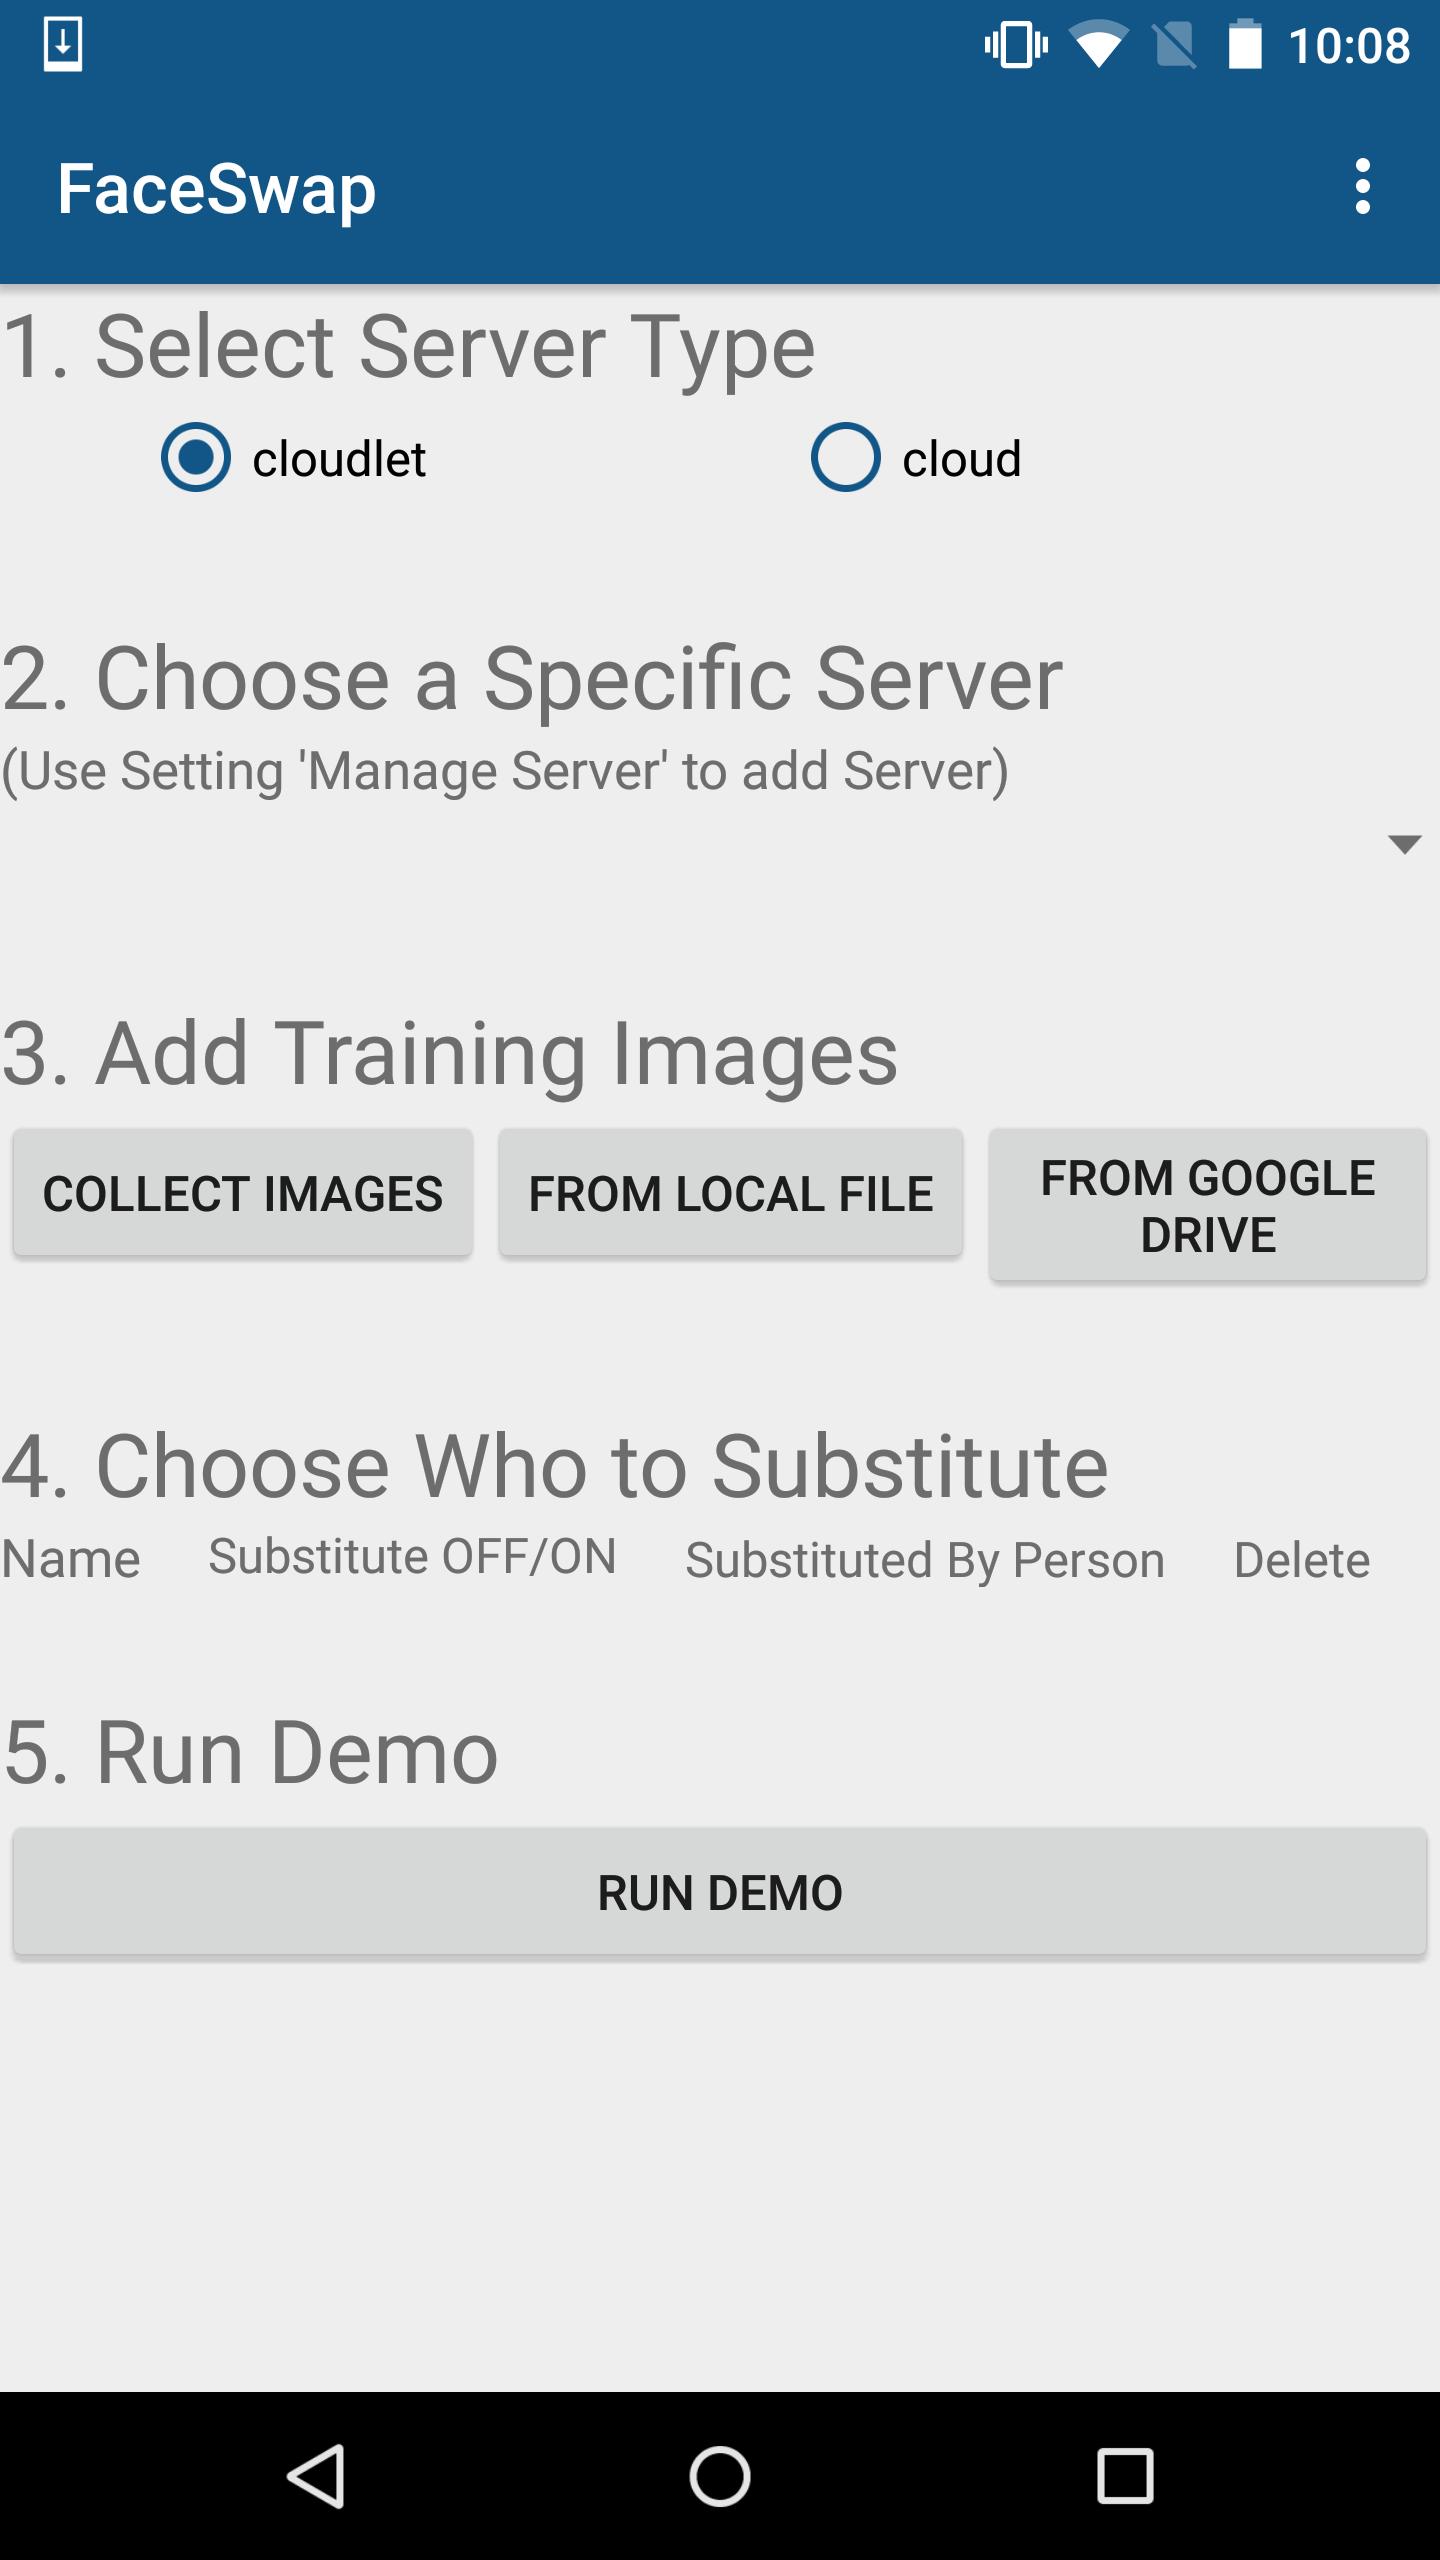
Task: Tap the Collect Images button
Action: [x=243, y=1193]
